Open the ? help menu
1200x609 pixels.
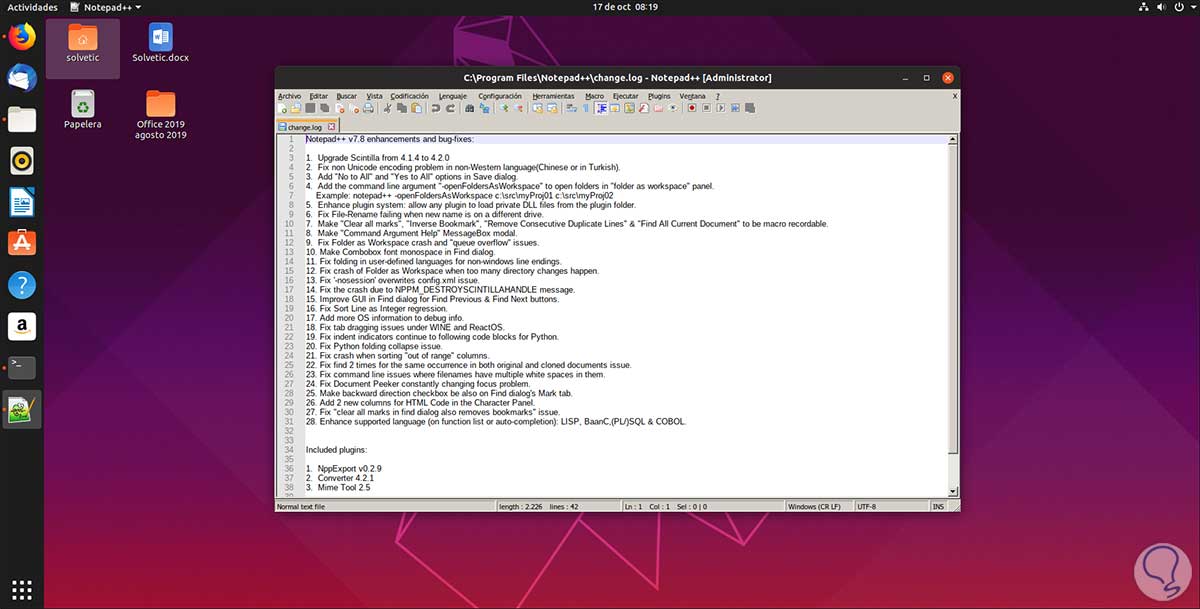click(717, 96)
